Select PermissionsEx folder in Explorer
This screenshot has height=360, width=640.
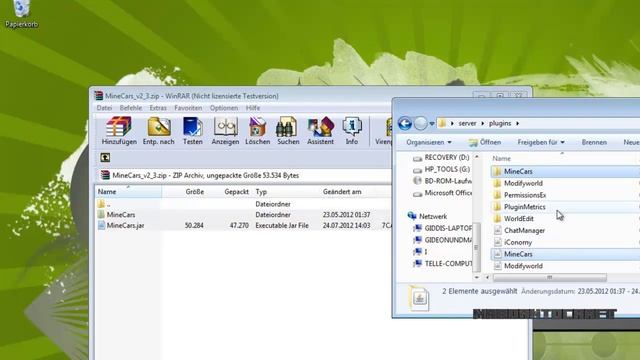[x=565, y=195]
